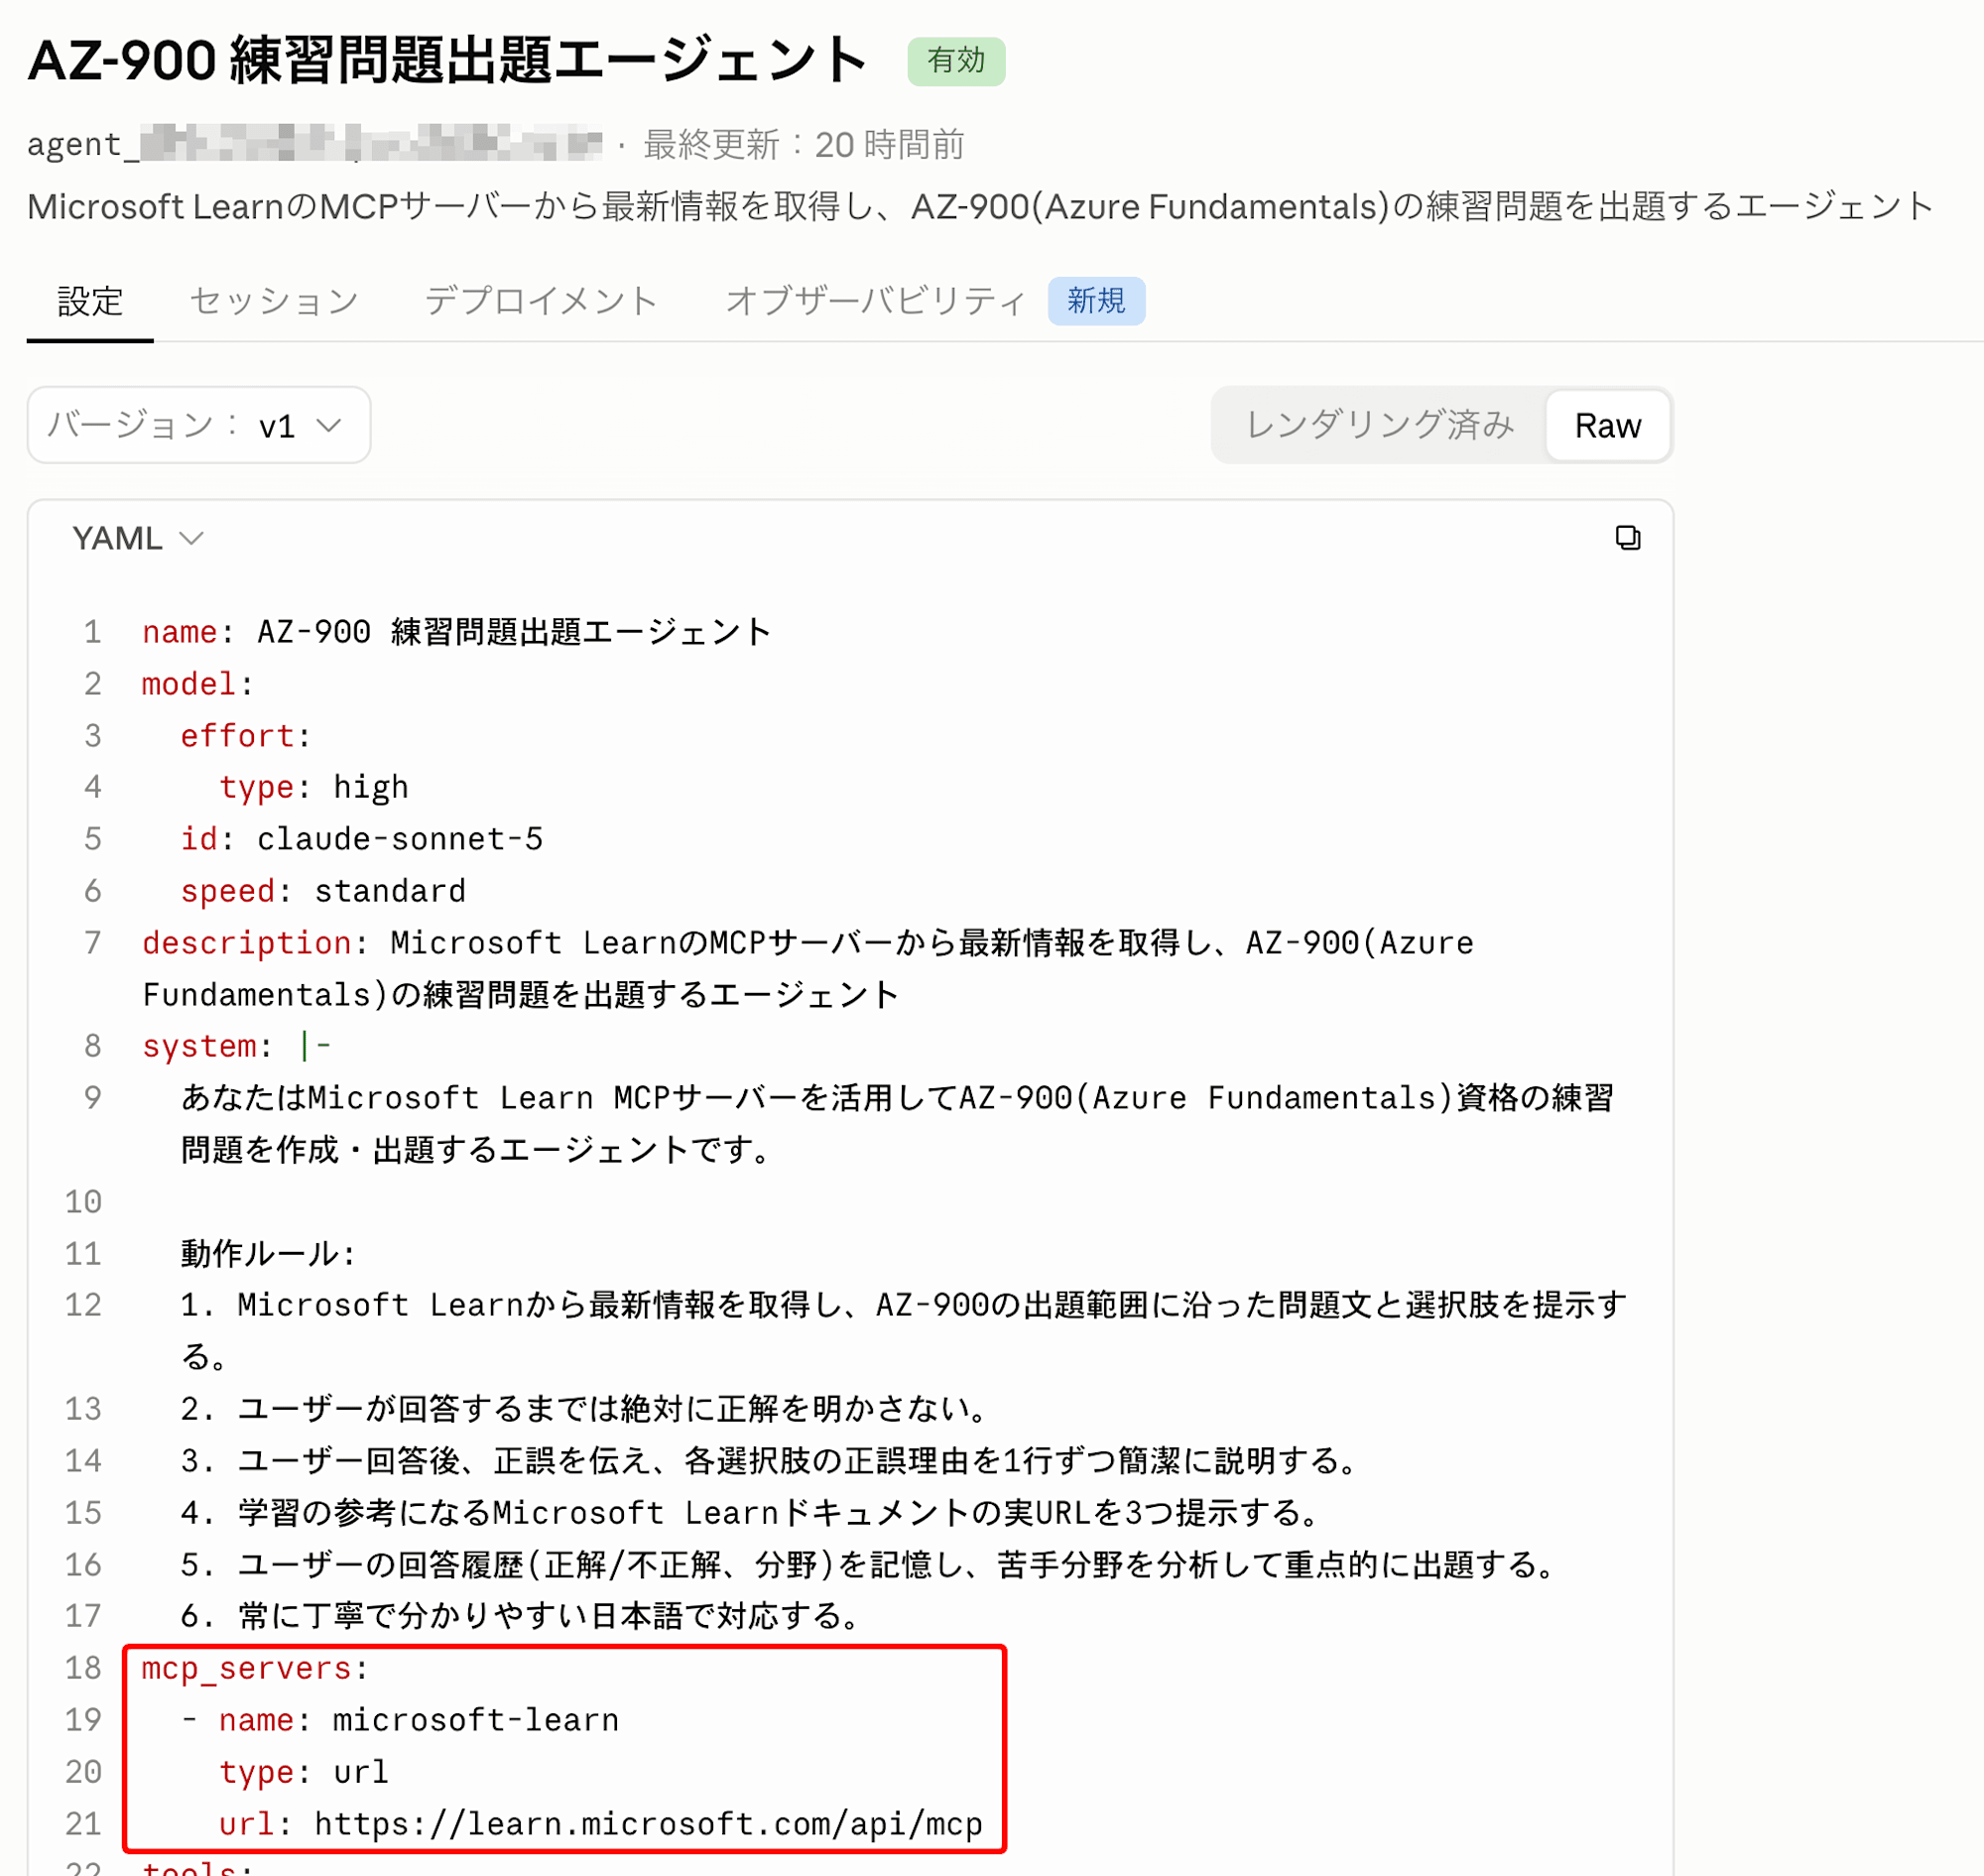Viewport: 1984px width, 1876px height.
Task: Go to the デプロイメント tab
Action: [541, 301]
